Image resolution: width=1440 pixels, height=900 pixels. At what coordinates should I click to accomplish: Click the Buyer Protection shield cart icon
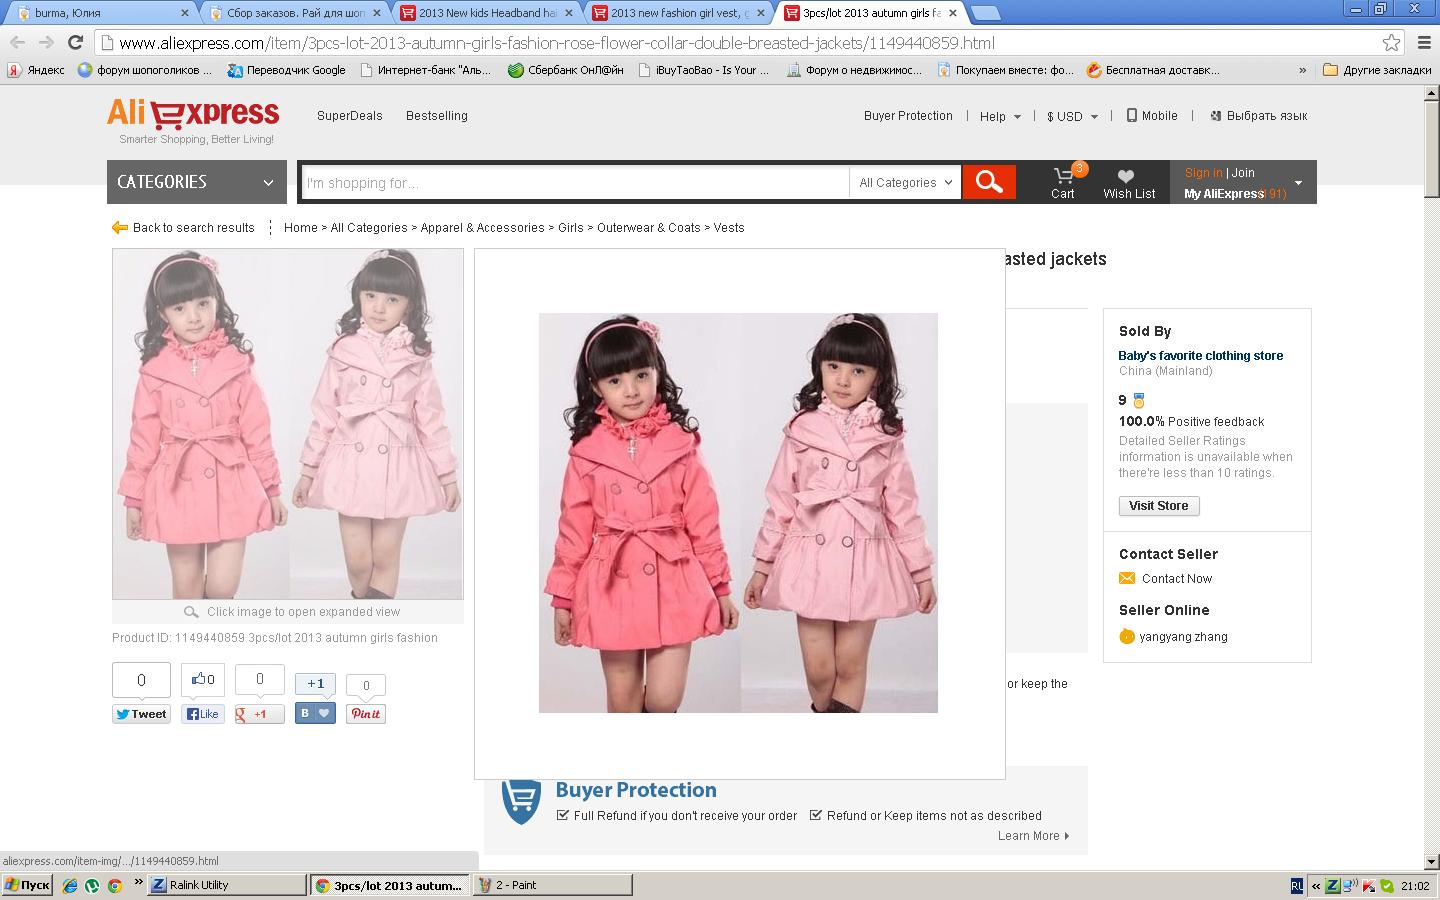[521, 801]
